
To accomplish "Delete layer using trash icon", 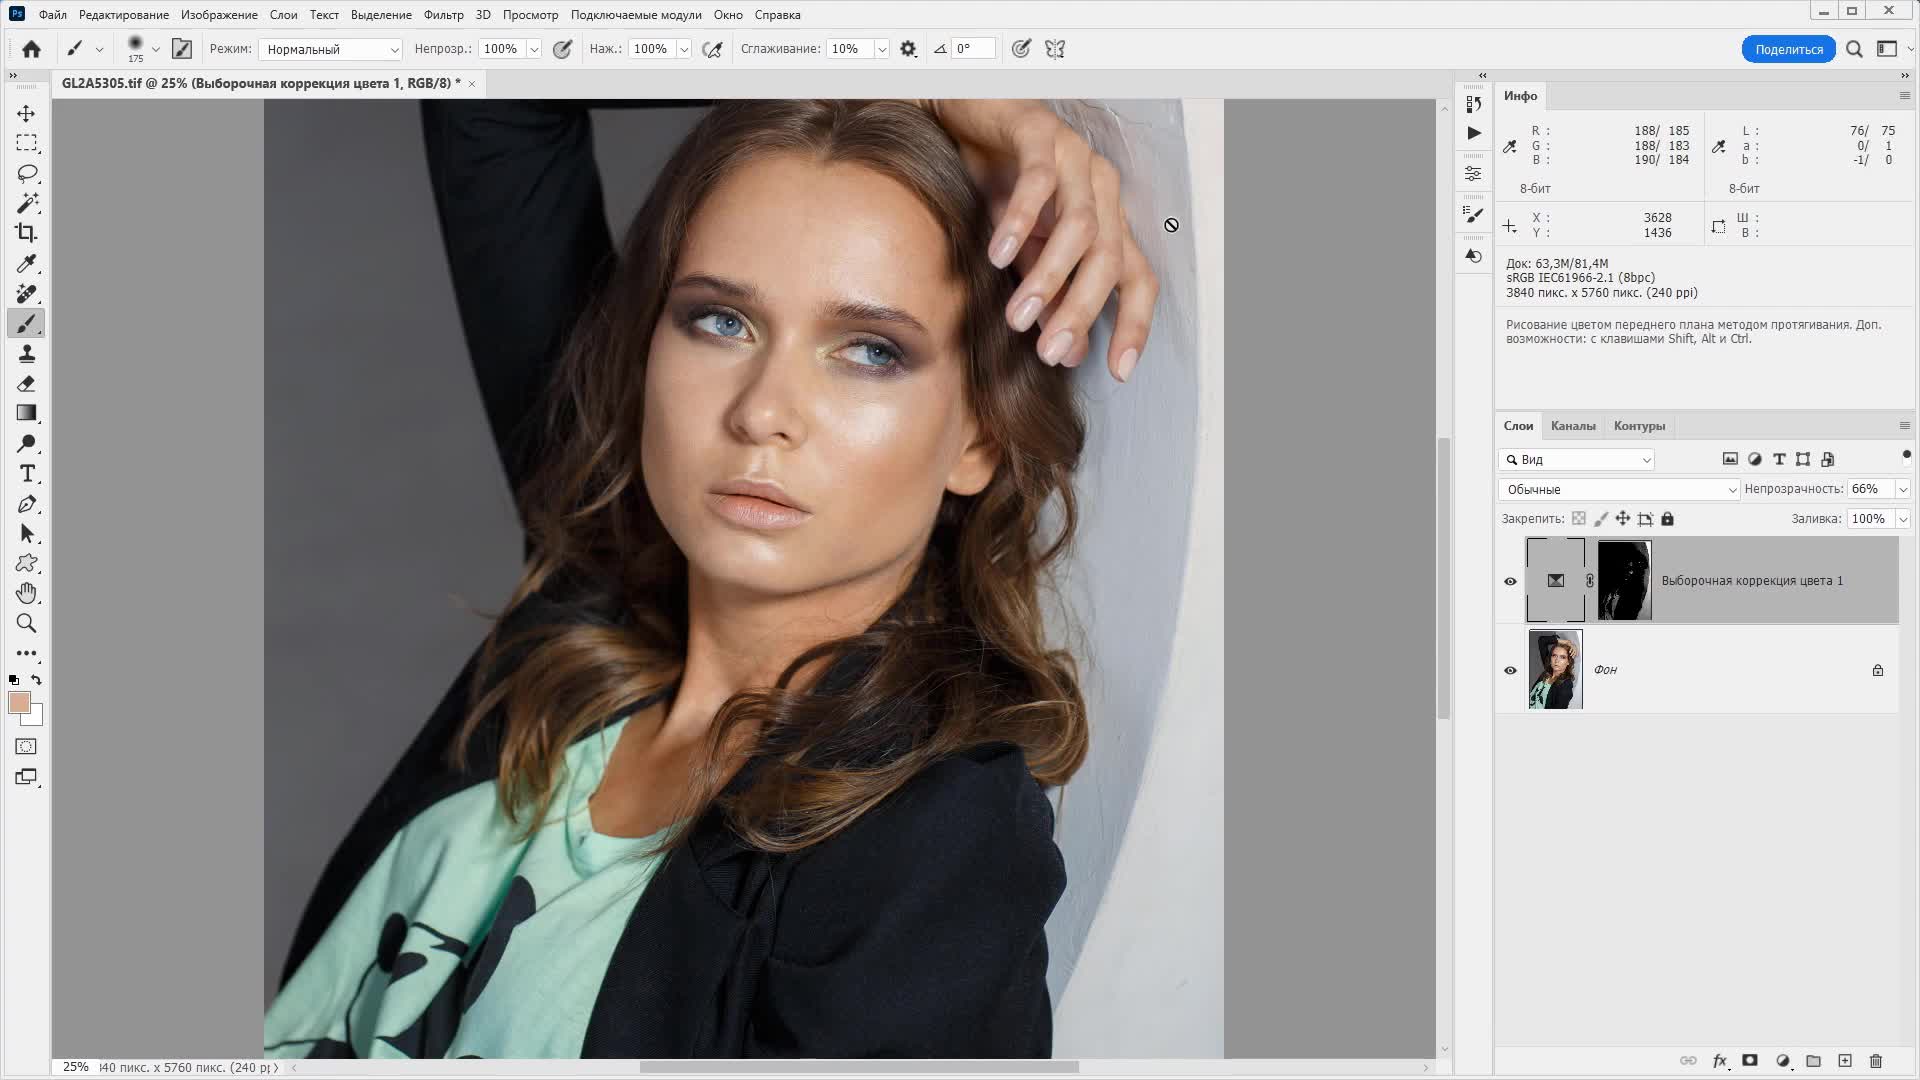I will 1876,1061.
